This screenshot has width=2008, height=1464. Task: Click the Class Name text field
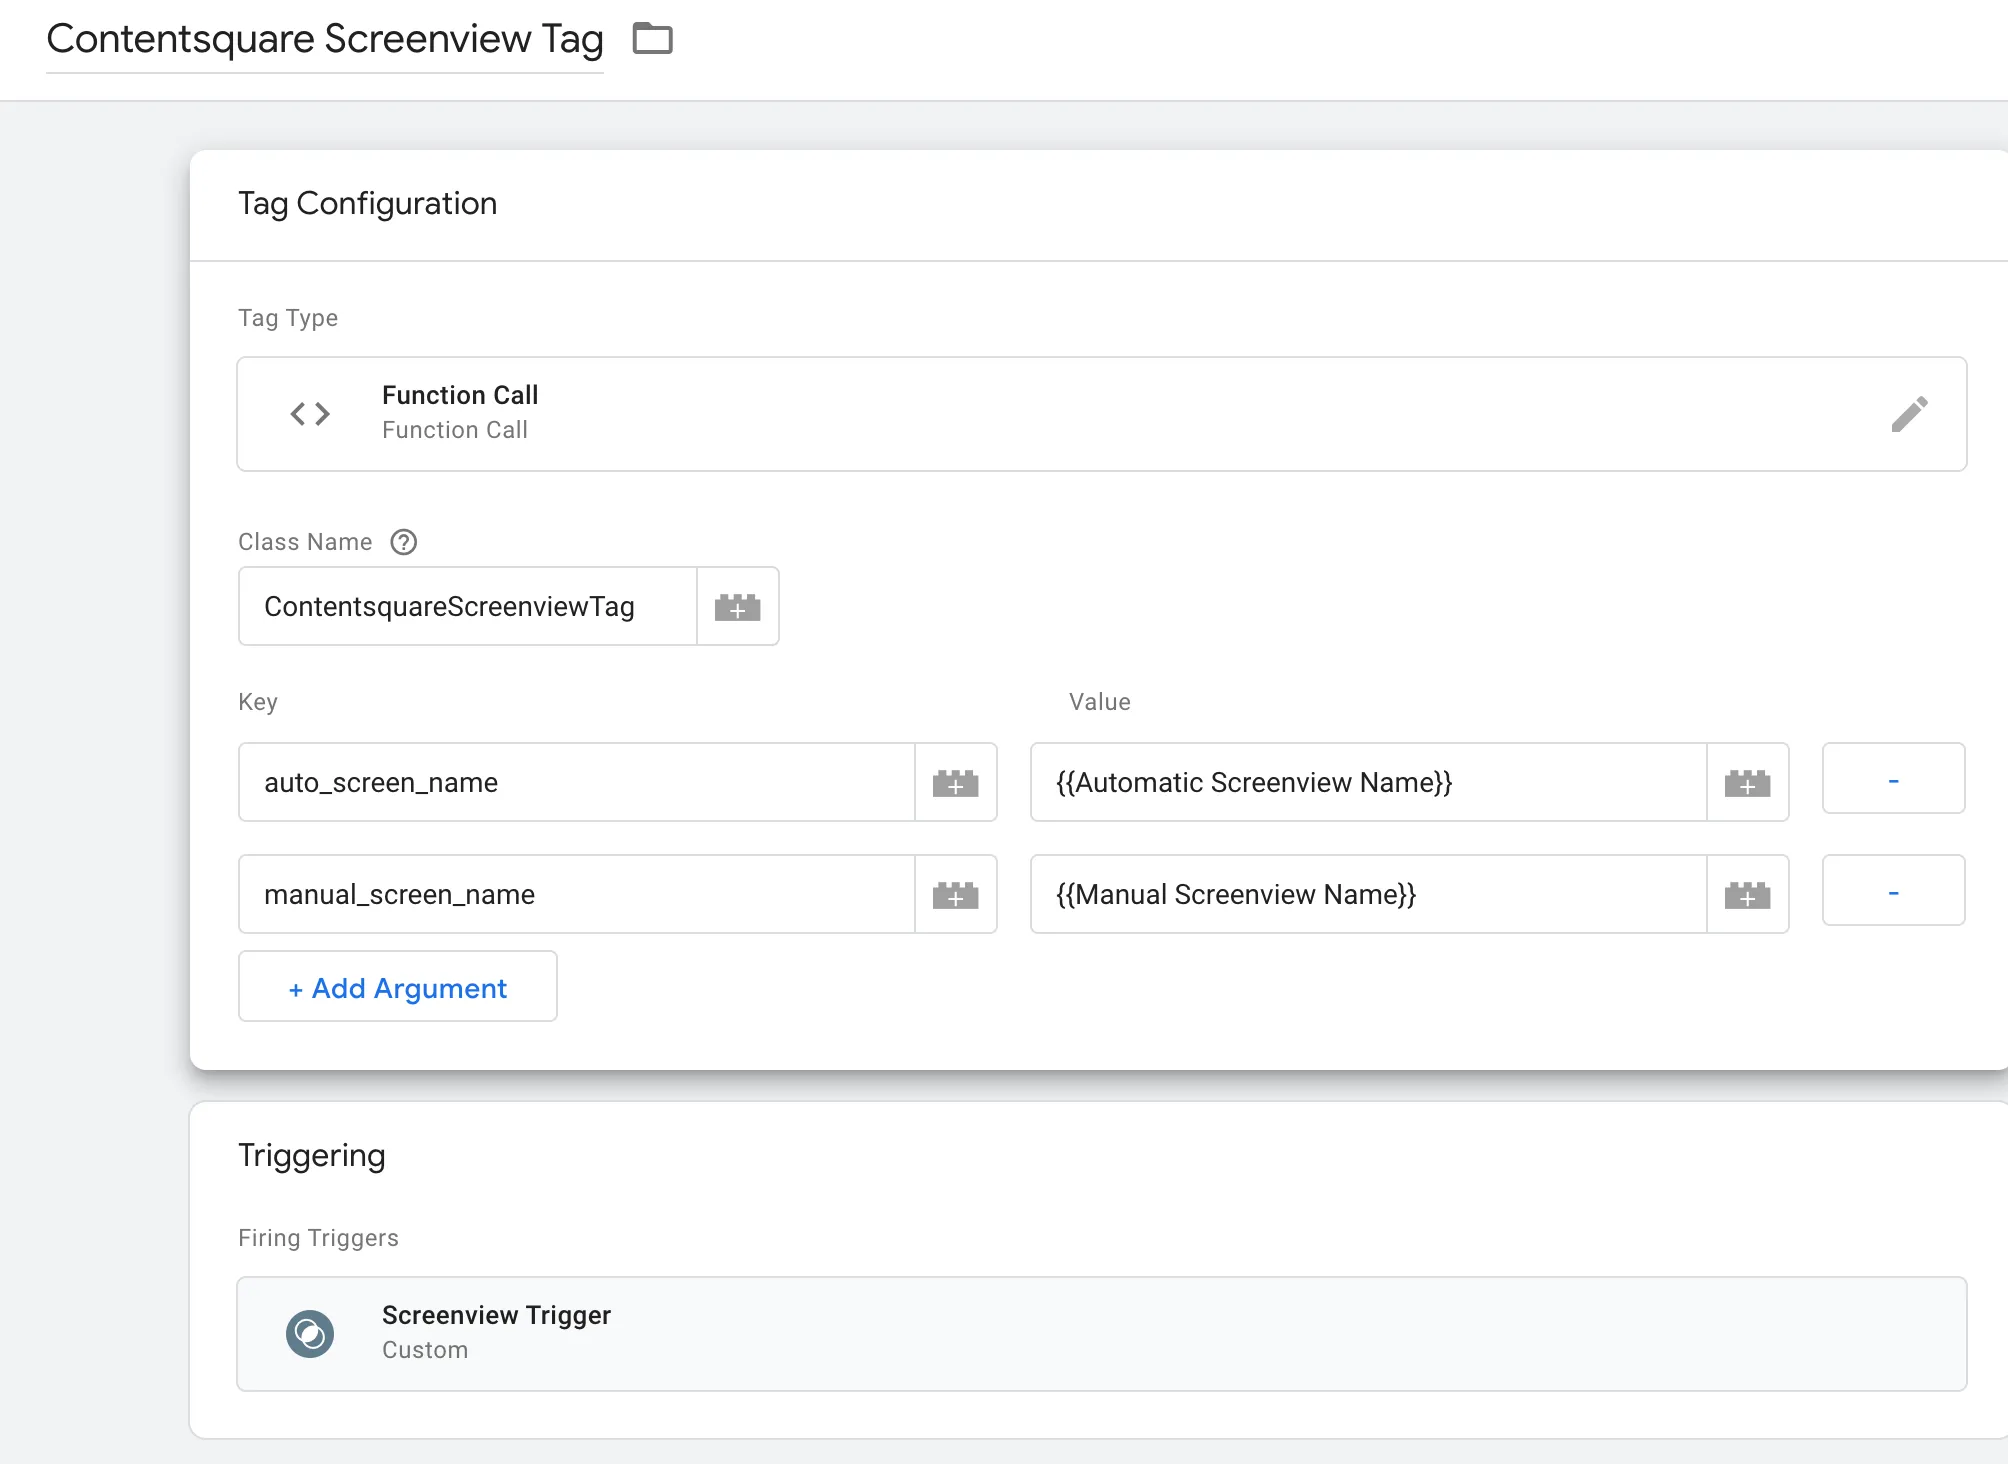pos(467,607)
